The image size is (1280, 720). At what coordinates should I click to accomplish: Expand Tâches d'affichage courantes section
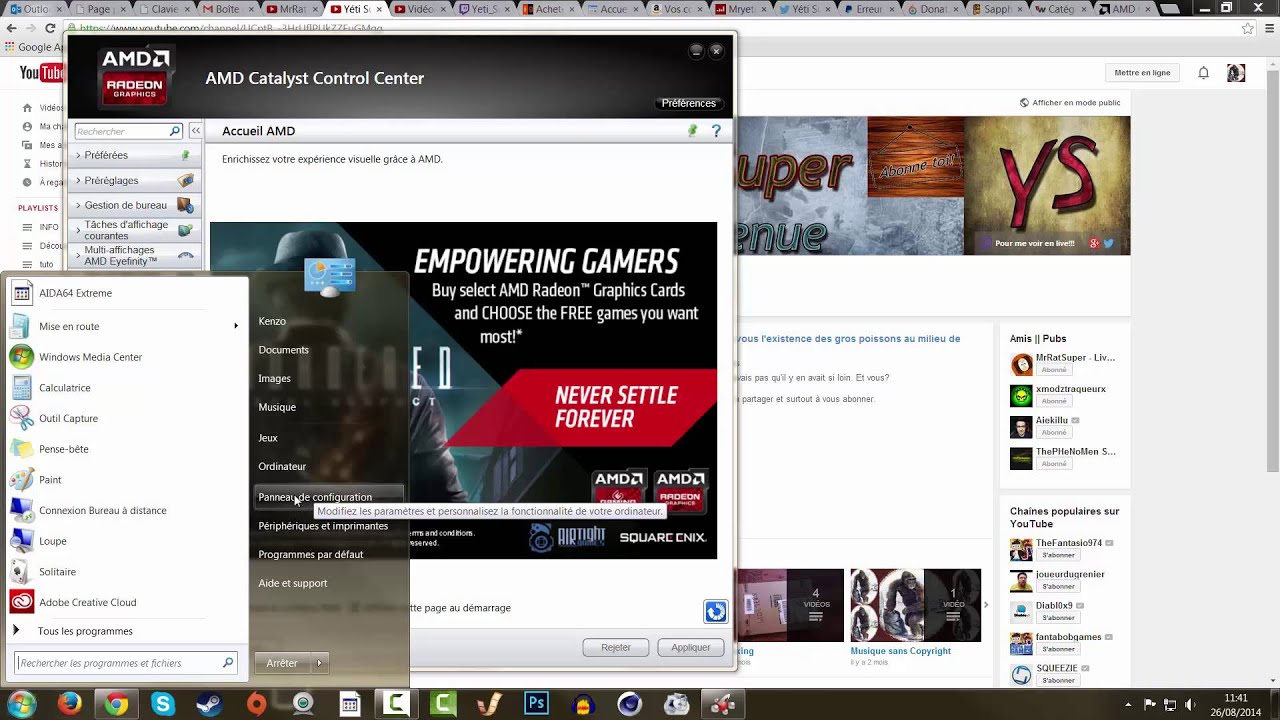(x=135, y=230)
